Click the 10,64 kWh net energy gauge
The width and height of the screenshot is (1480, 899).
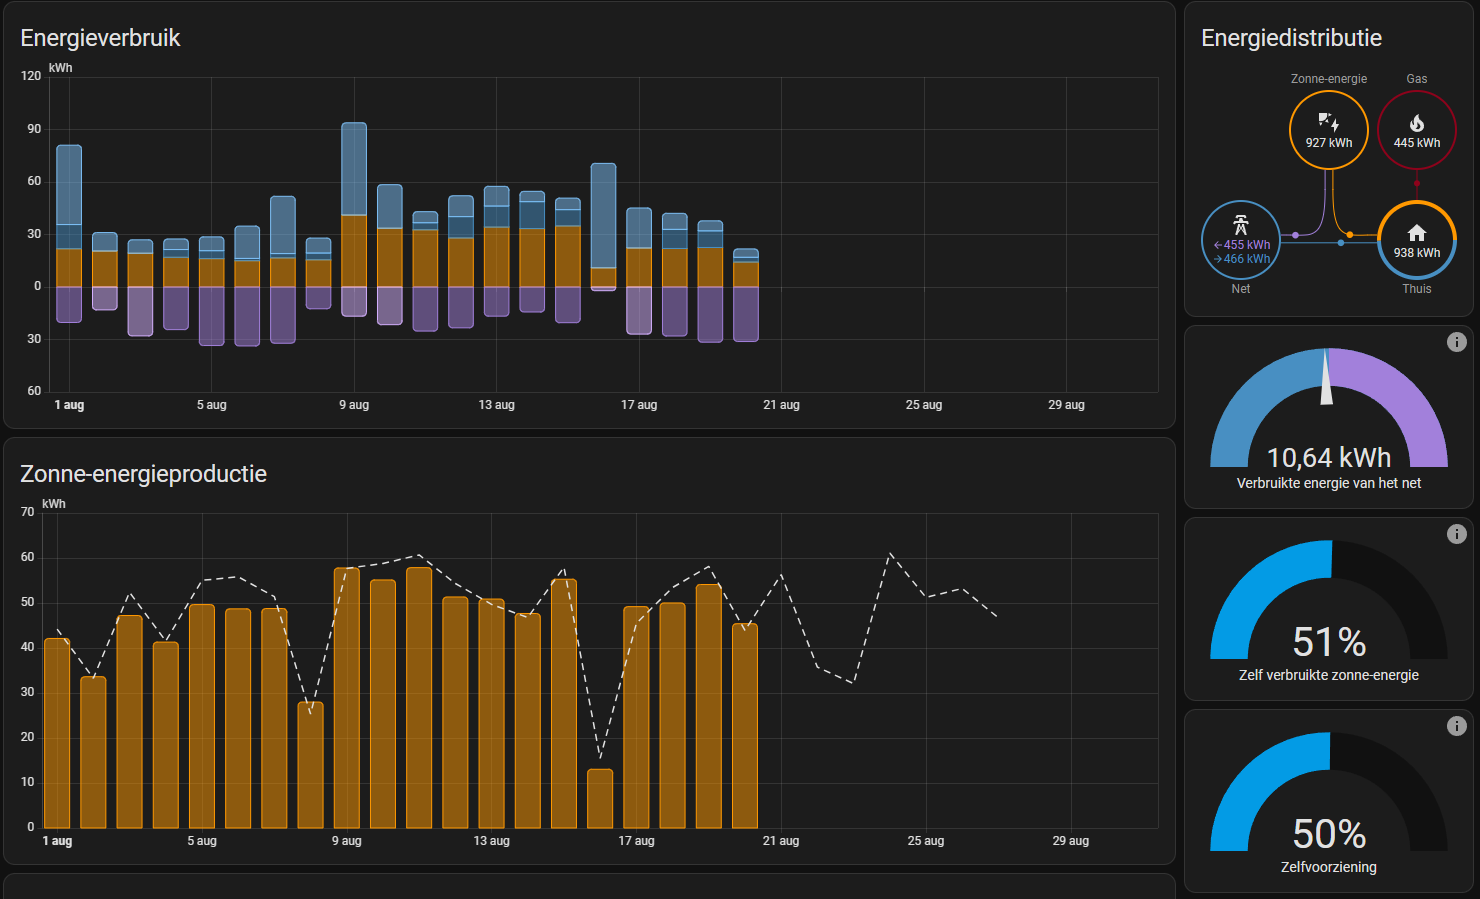(1328, 457)
